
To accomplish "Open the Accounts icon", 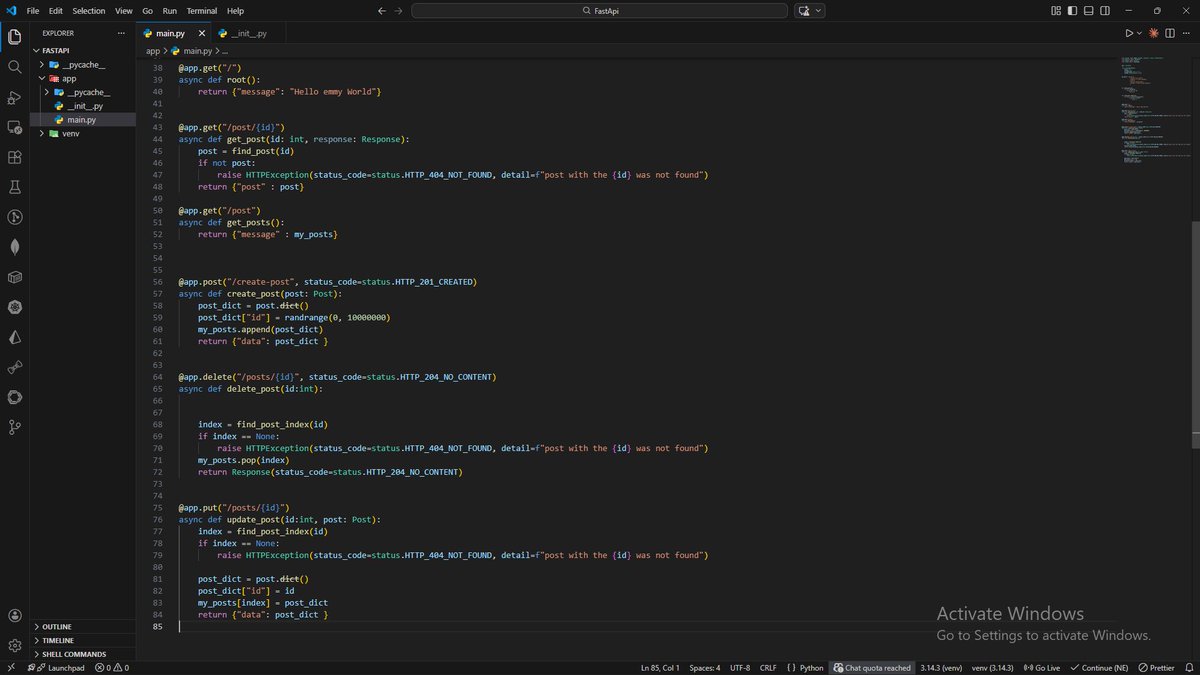I will pyautogui.click(x=14, y=616).
